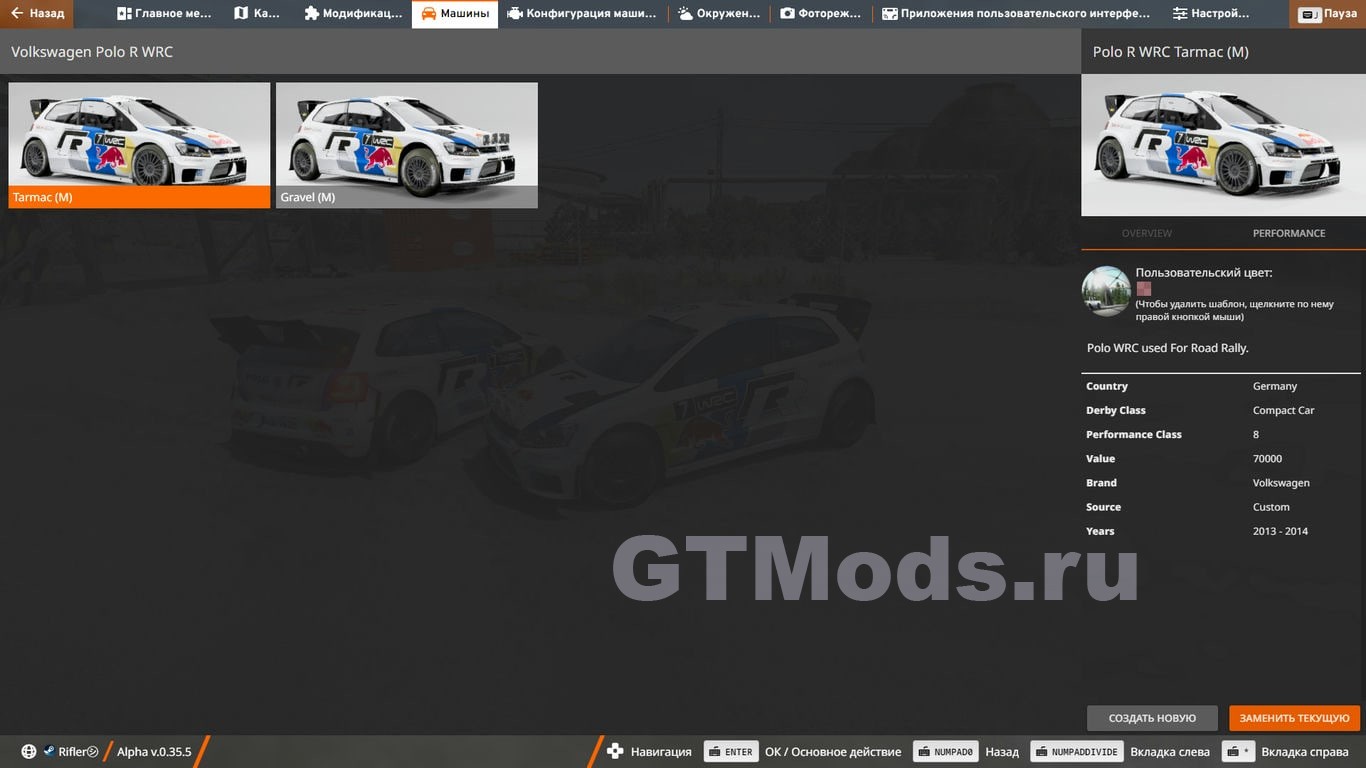
Task: Click the Value figure 70000
Action: (1267, 459)
